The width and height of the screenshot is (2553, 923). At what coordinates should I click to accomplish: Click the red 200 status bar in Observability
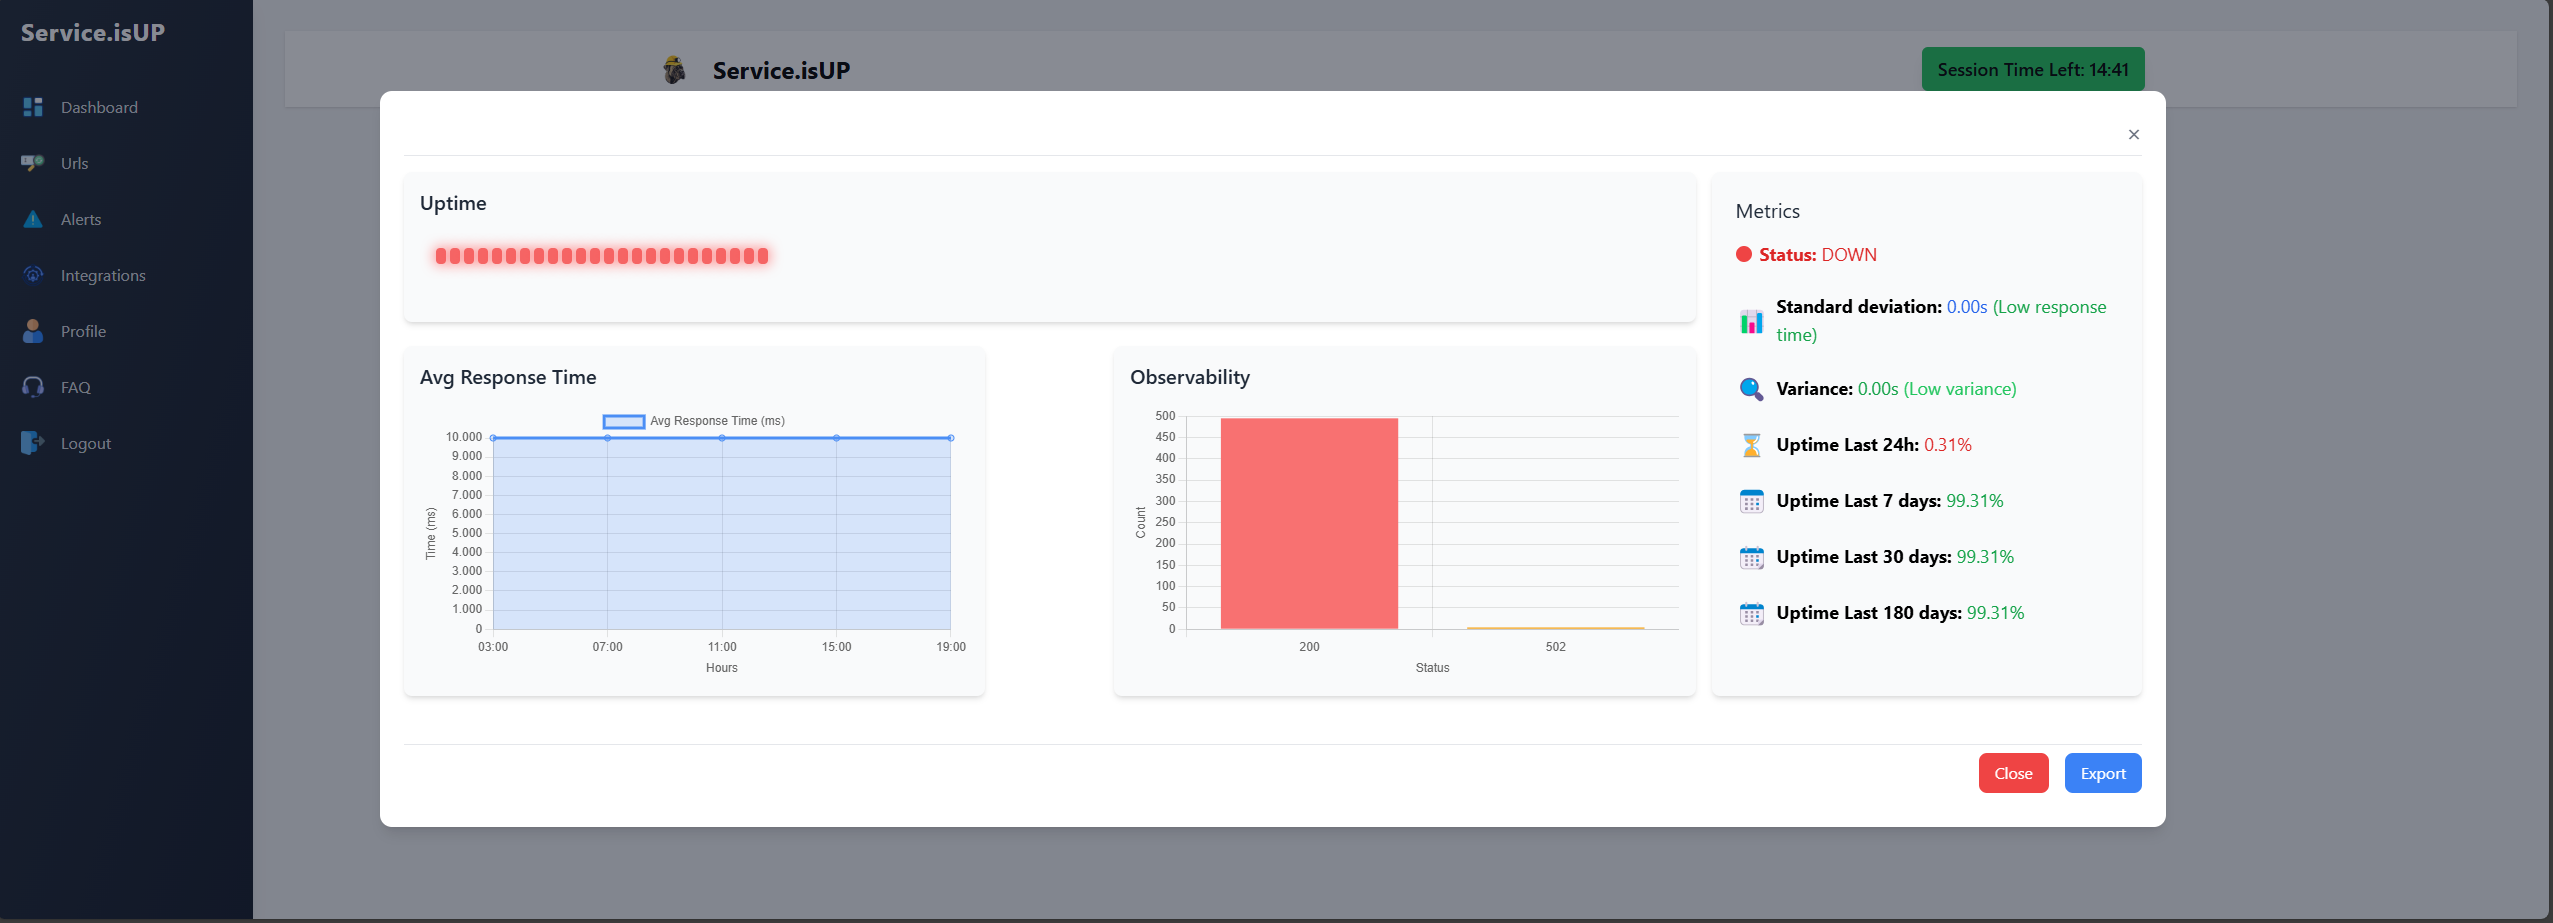click(x=1309, y=523)
